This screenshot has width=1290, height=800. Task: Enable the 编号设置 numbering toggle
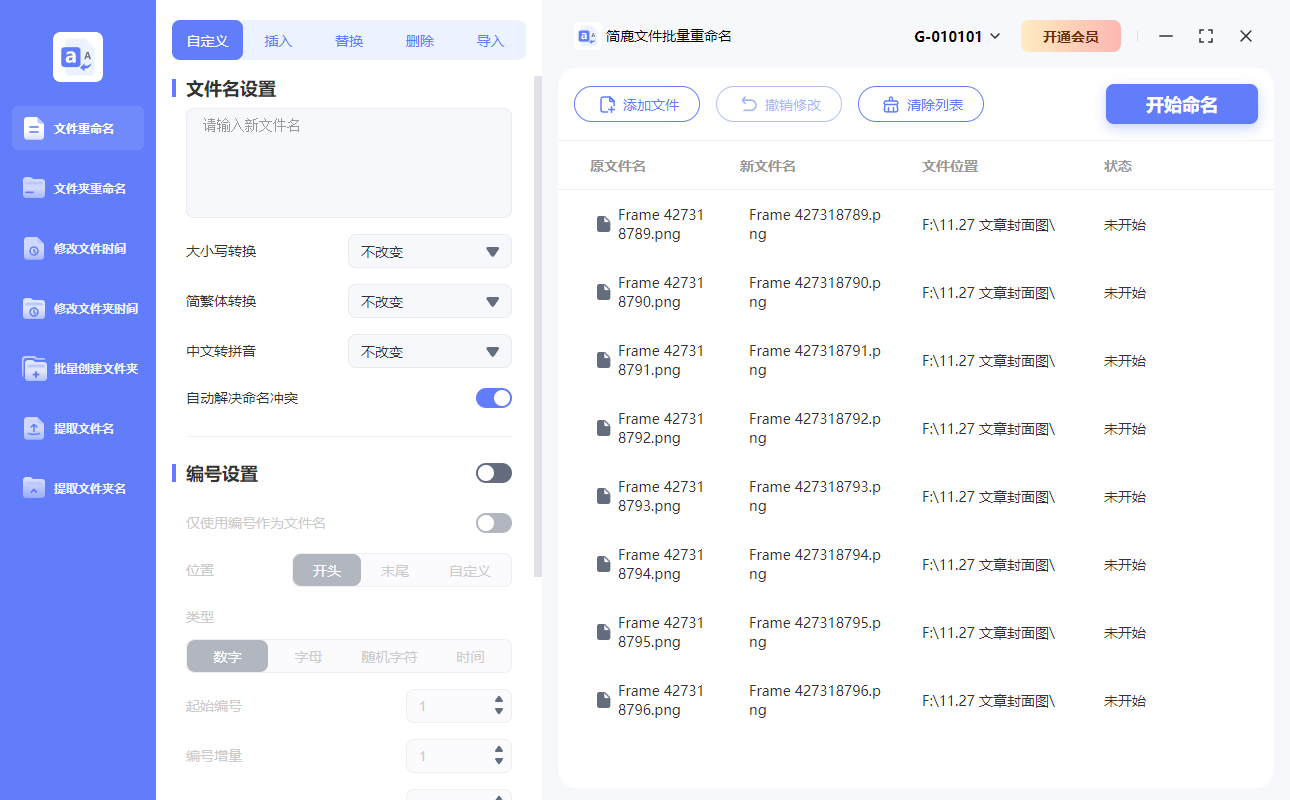pyautogui.click(x=493, y=472)
